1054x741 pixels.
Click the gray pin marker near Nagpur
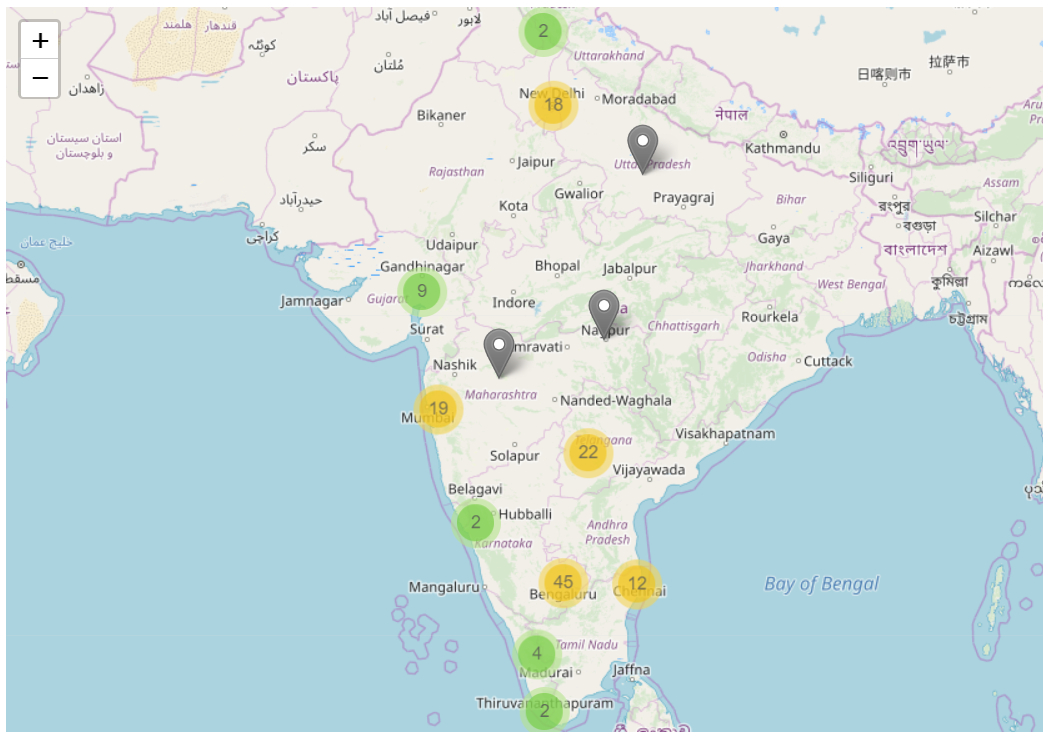point(604,308)
